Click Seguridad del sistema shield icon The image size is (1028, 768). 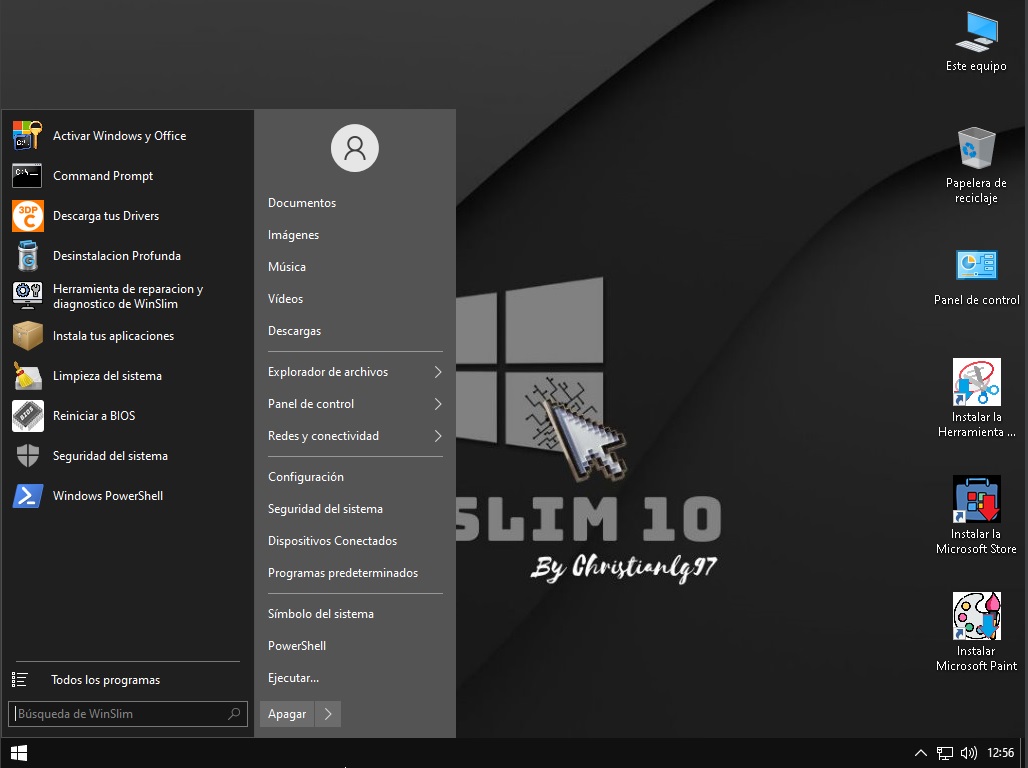[x=28, y=456]
